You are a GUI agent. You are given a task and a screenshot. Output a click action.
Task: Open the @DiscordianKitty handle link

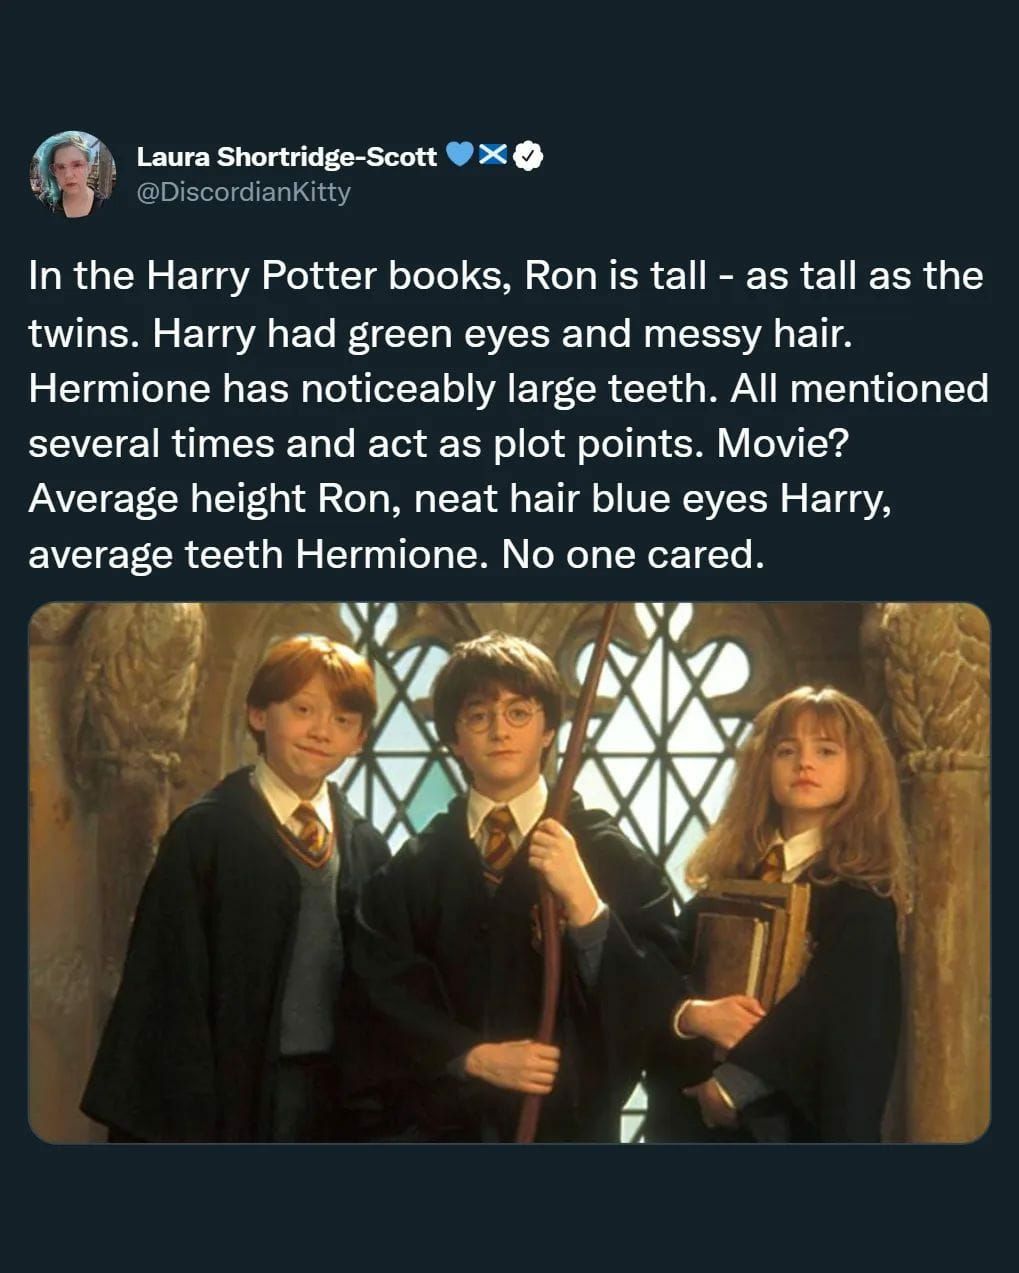pos(243,191)
